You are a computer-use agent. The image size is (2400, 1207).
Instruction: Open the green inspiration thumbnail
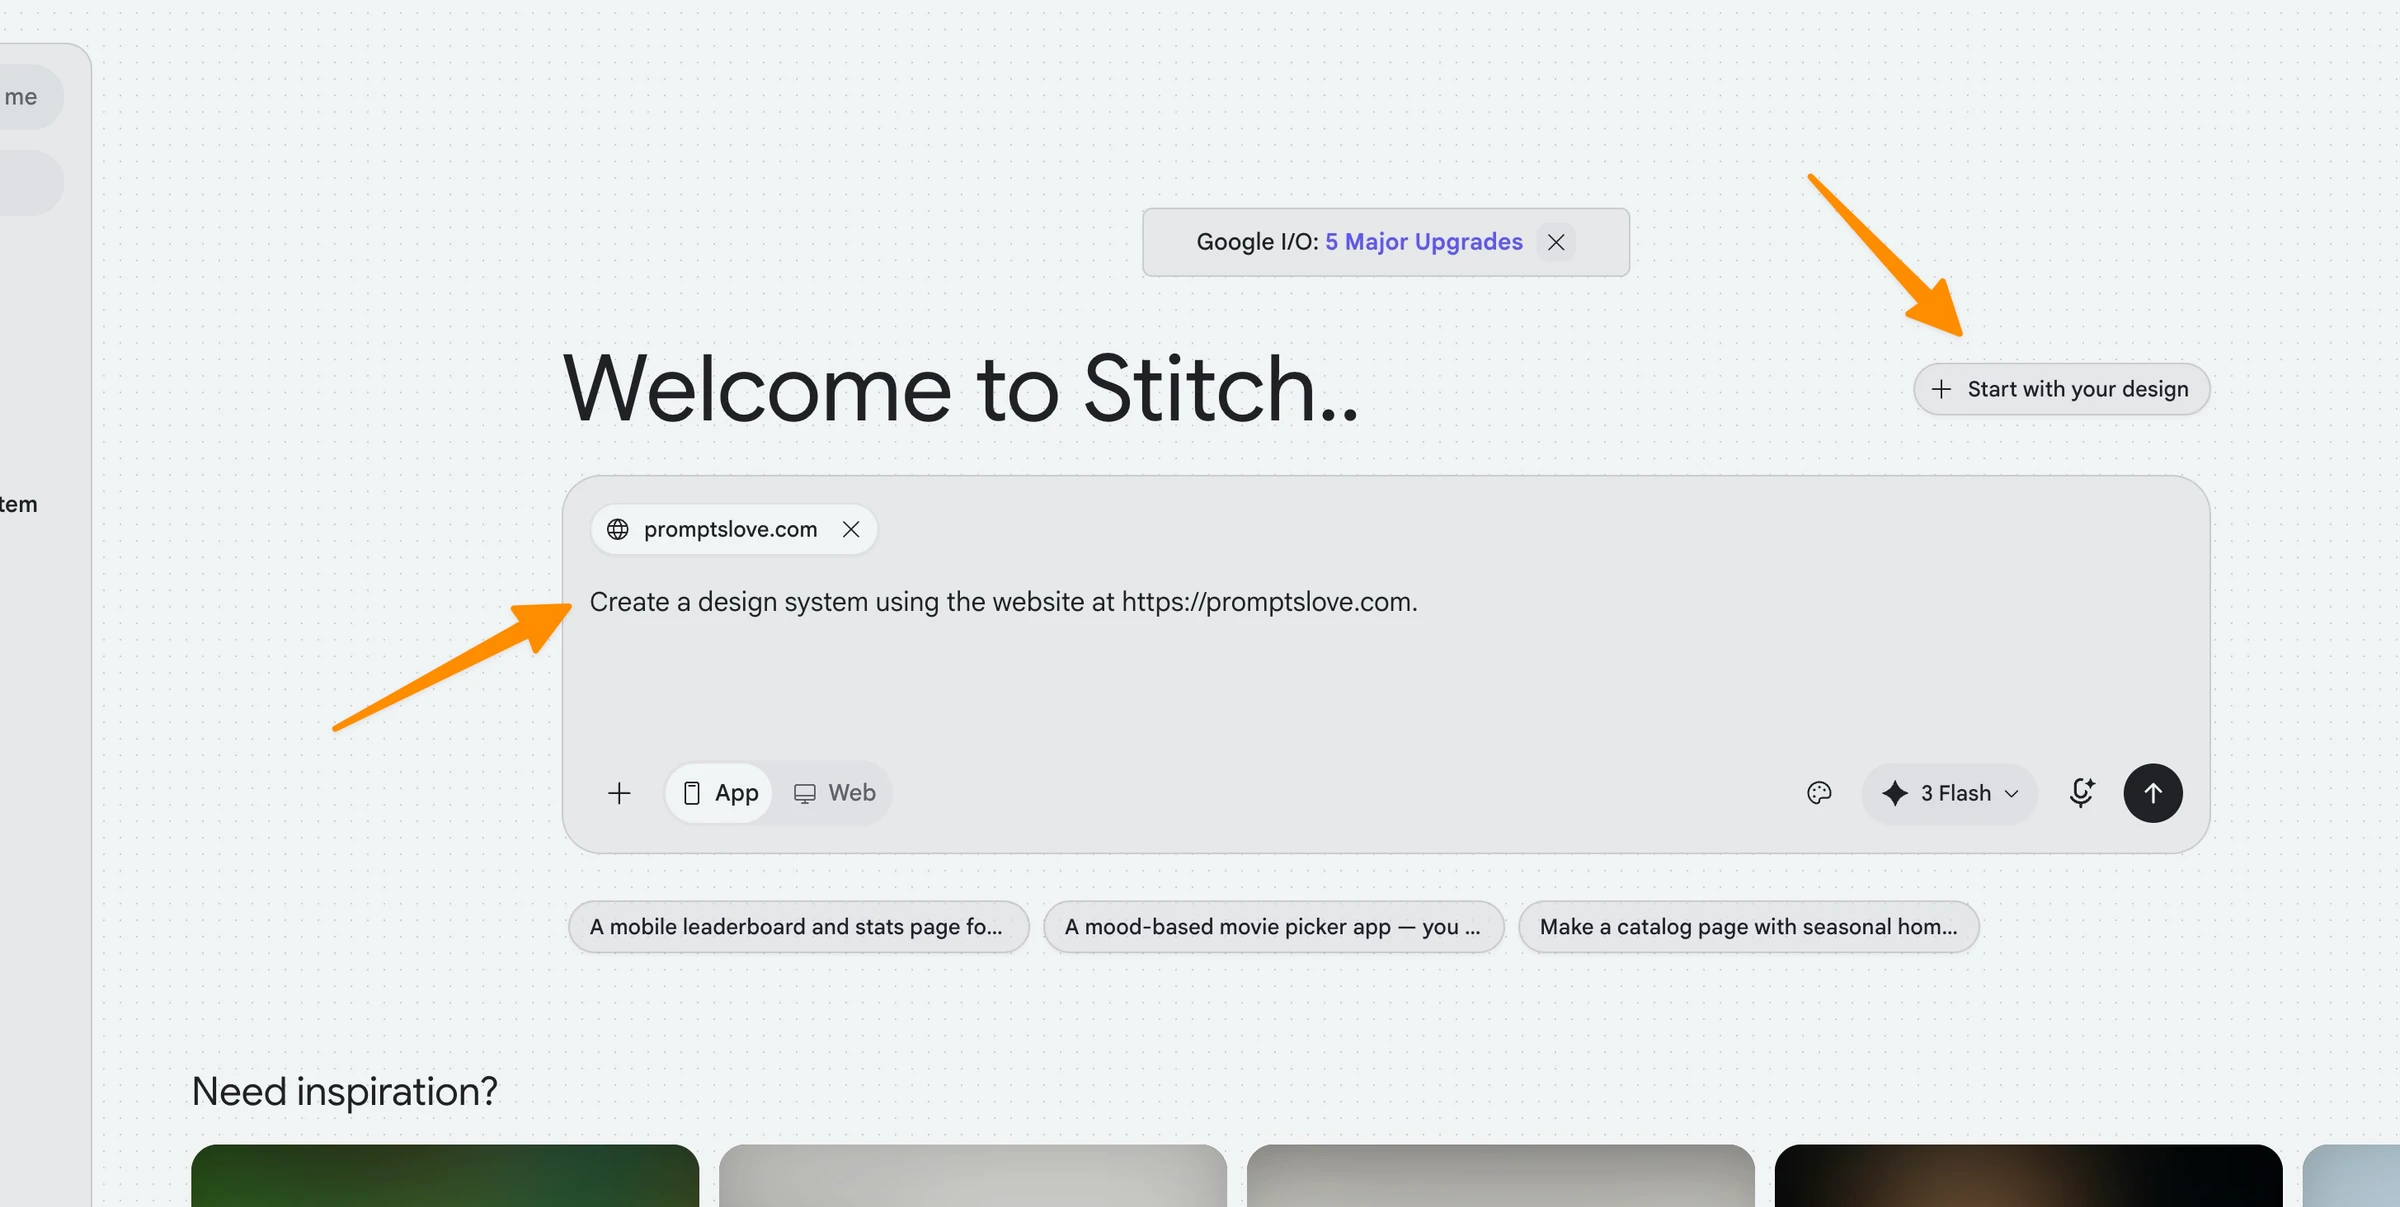(445, 1176)
